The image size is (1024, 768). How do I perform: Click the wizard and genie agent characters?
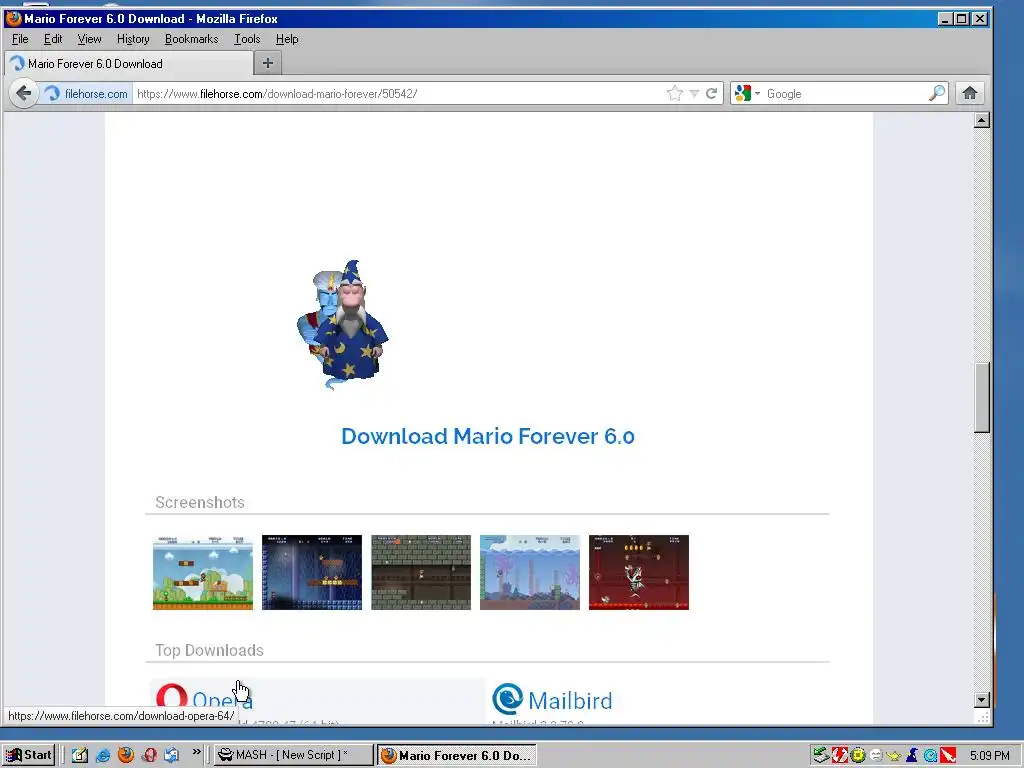tap(343, 325)
